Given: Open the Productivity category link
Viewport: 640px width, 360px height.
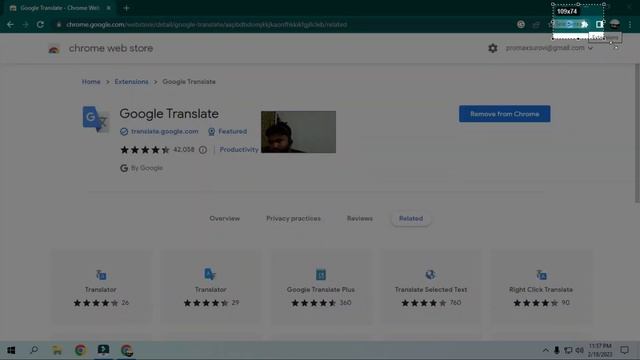Looking at the screenshot, I should click(x=239, y=150).
